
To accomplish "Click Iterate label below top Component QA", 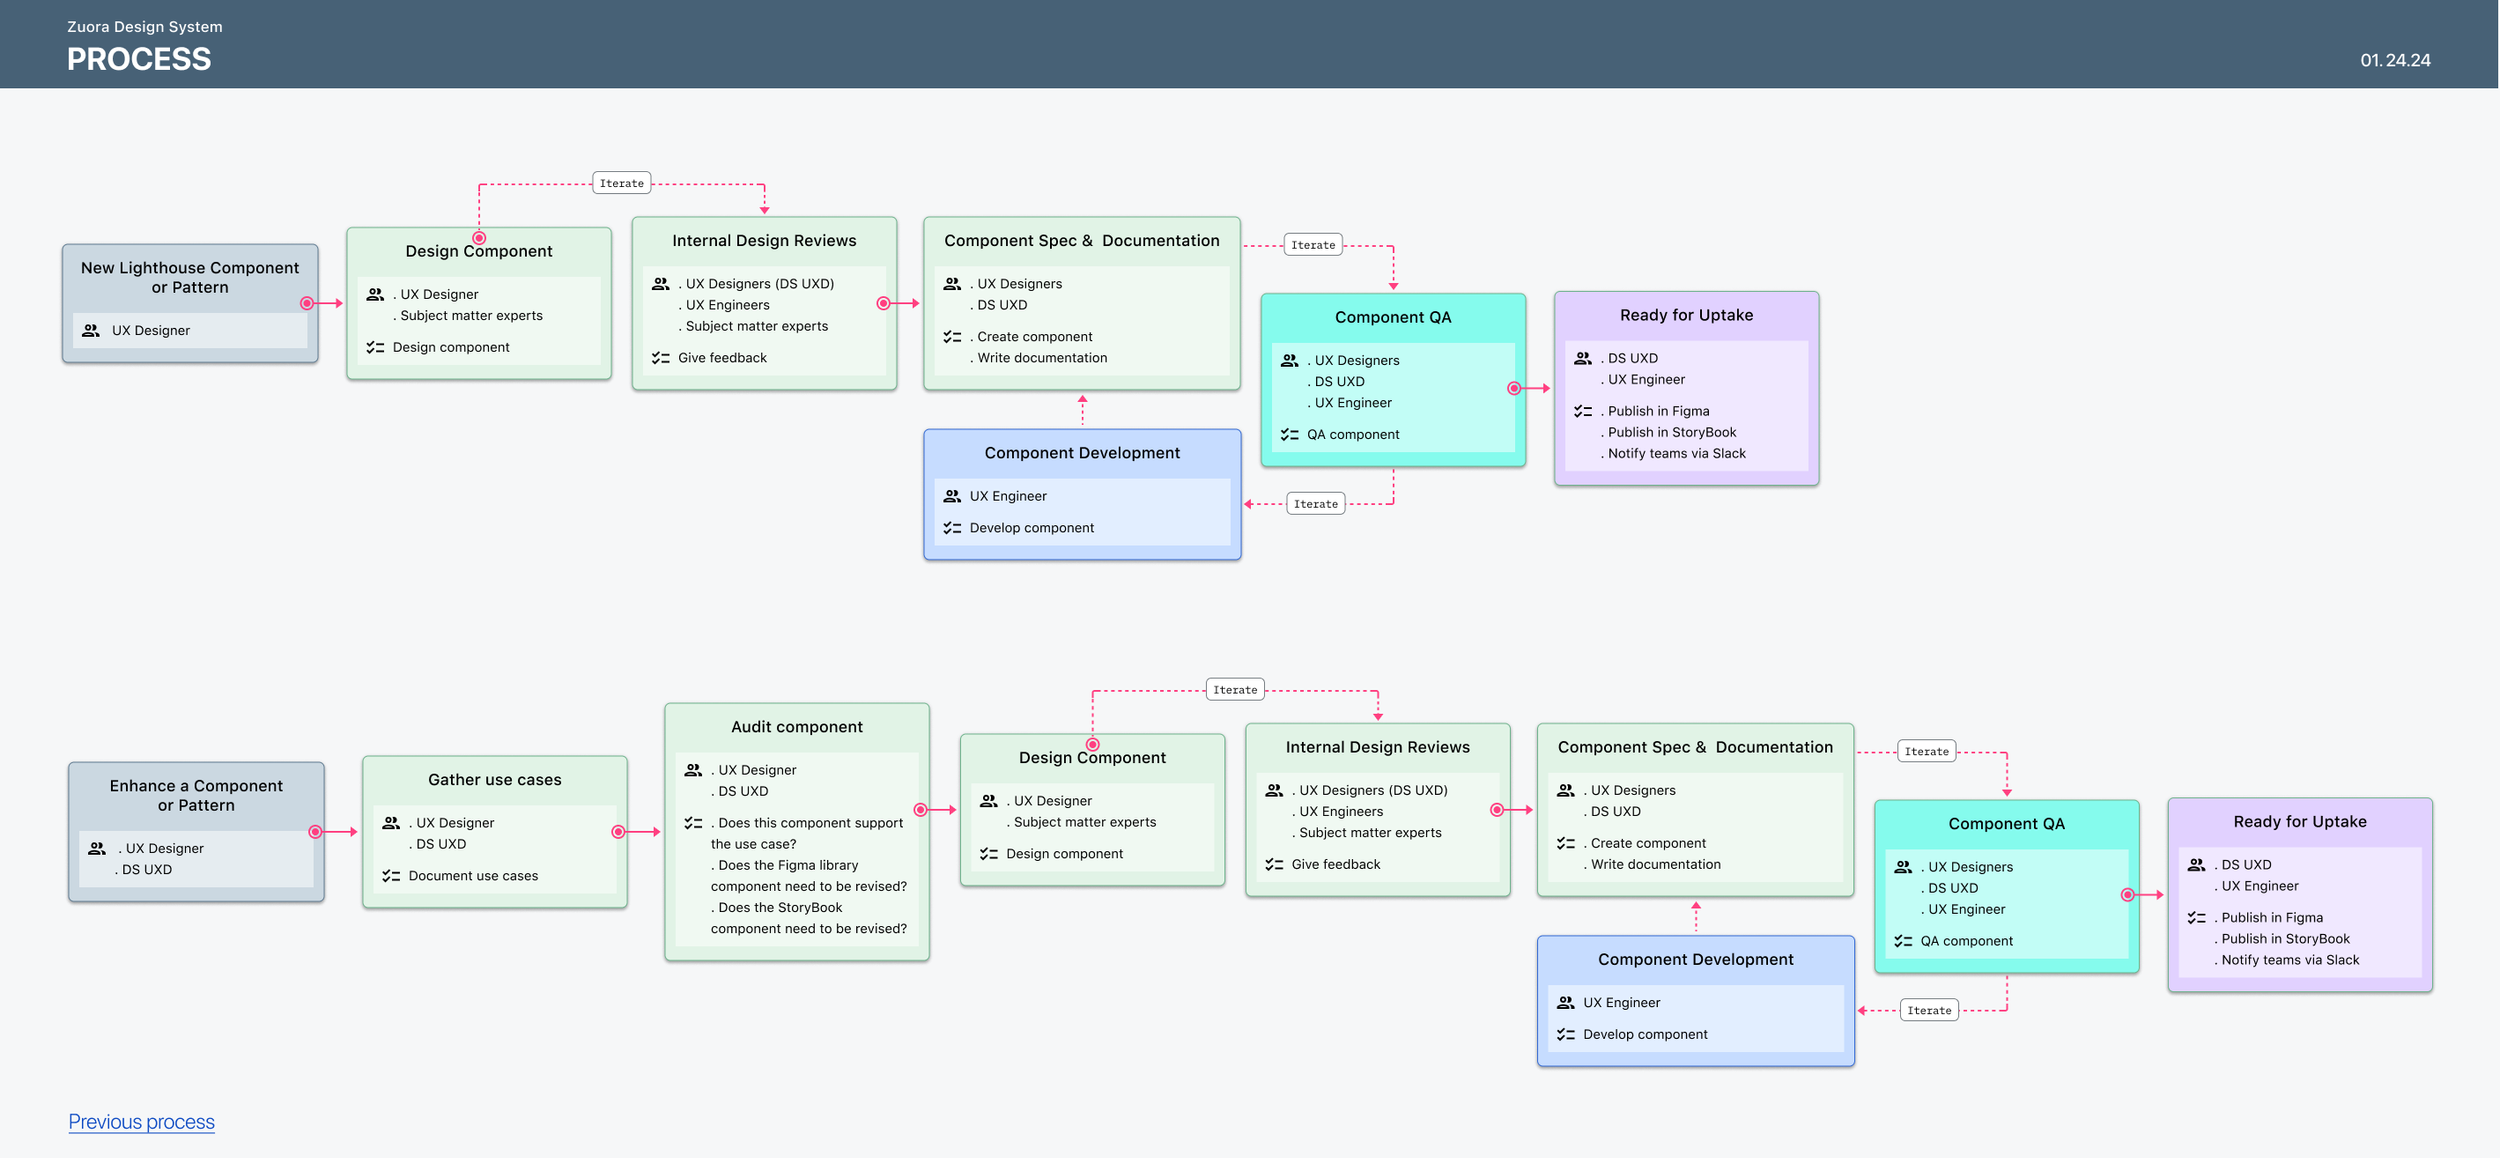I will coord(1315,504).
